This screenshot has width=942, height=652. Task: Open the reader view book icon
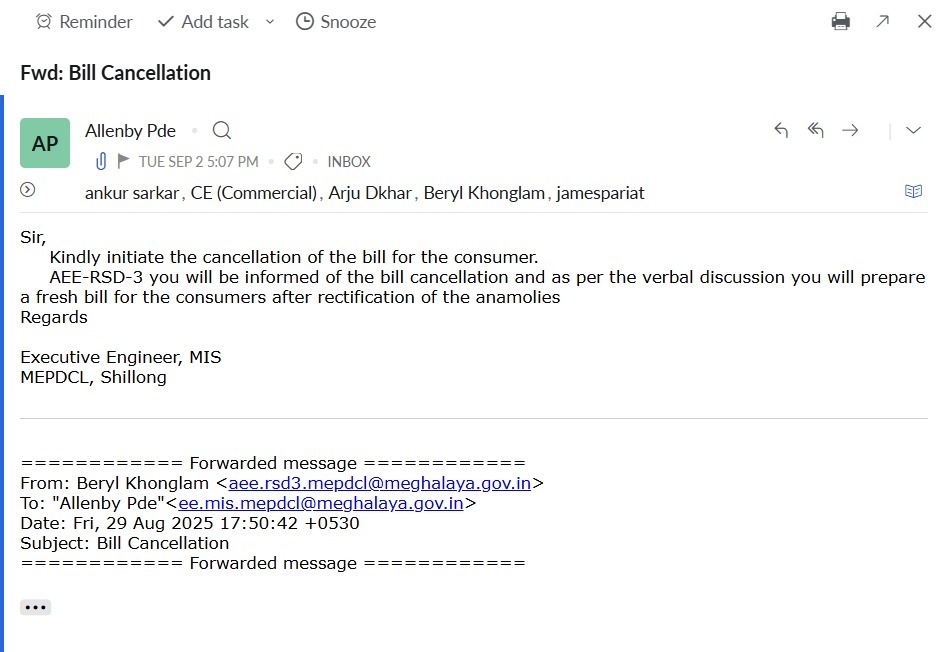click(x=913, y=191)
